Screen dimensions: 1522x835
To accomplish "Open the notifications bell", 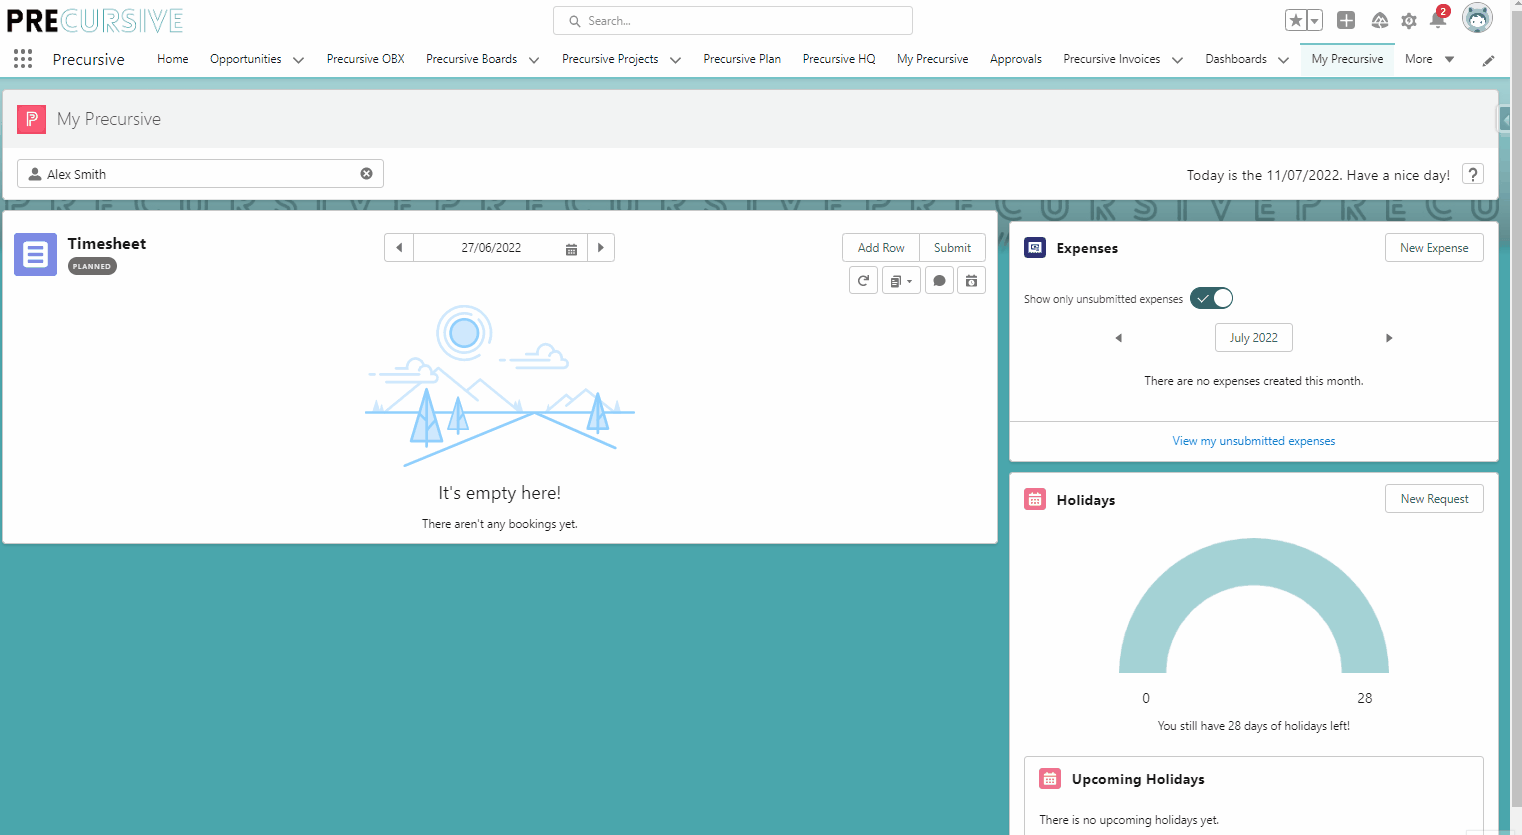I will (1438, 21).
